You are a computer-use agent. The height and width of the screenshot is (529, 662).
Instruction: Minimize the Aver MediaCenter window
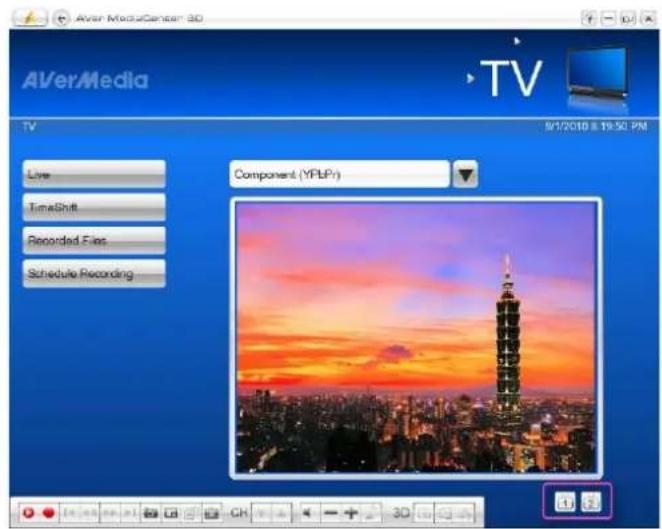(608, 18)
